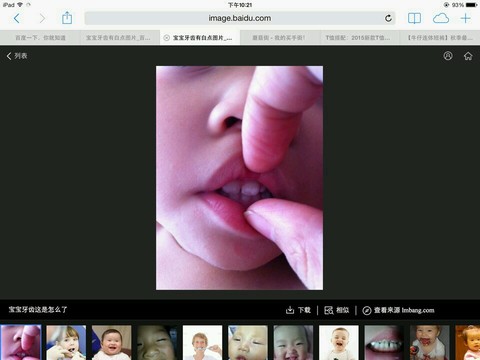This screenshot has width=480, height=360.
Task: Select the toothbrush girl thumbnail
Action: (x=66, y=343)
